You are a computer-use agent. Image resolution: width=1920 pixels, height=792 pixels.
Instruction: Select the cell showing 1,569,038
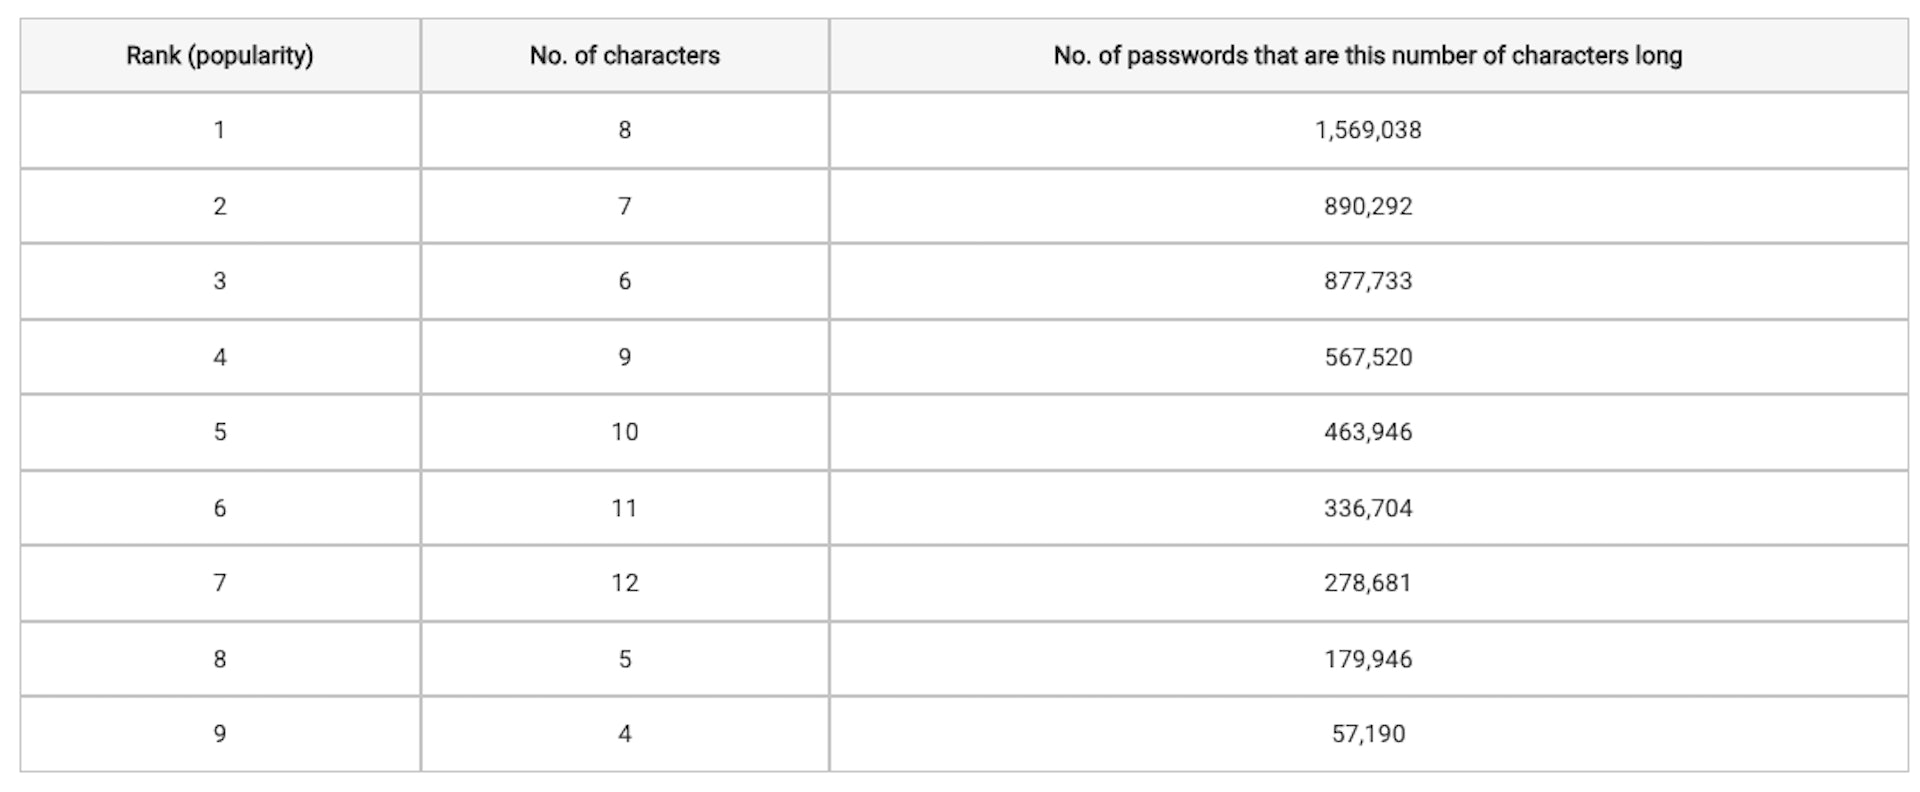[x=1368, y=130]
